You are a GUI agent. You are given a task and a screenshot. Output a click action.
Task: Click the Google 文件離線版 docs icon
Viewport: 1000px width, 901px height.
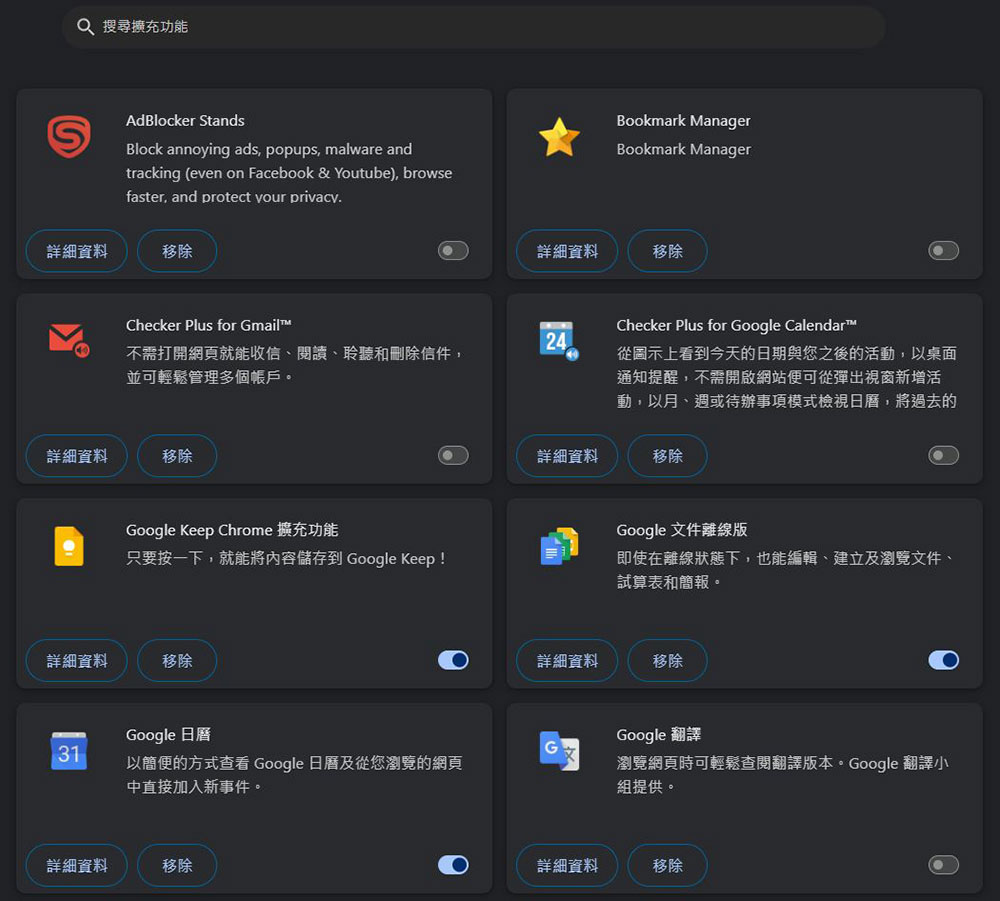(x=559, y=546)
